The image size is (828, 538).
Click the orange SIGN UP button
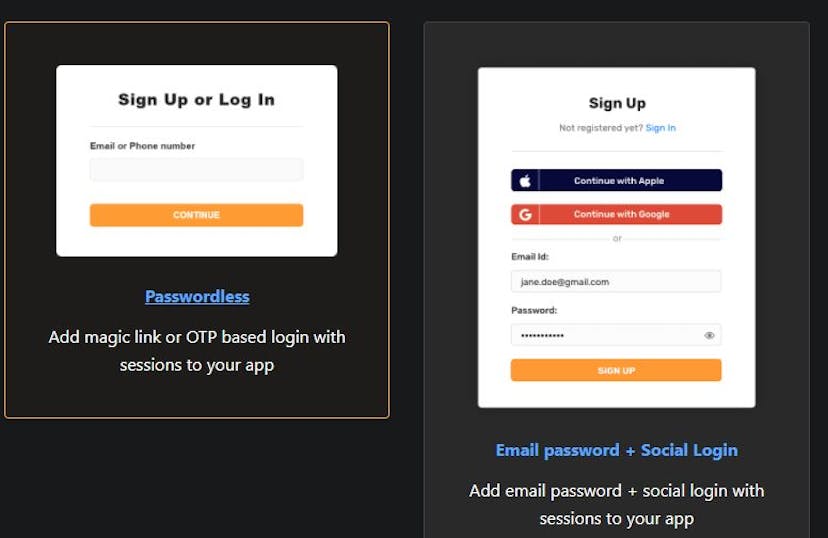click(616, 370)
